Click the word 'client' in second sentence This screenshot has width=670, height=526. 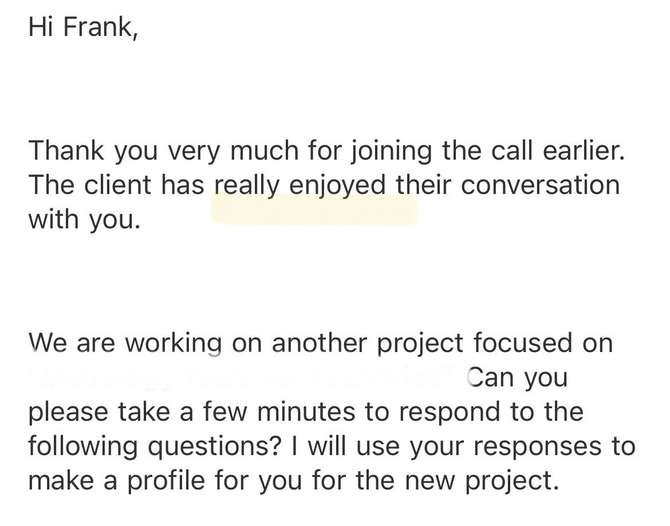point(117,185)
